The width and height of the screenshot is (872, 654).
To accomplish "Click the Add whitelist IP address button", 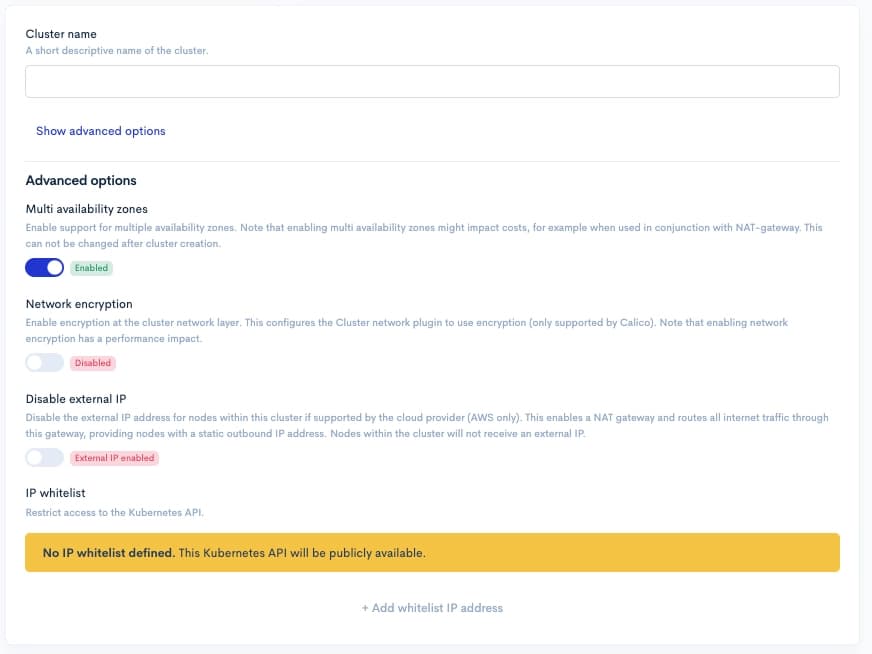I will pos(432,608).
